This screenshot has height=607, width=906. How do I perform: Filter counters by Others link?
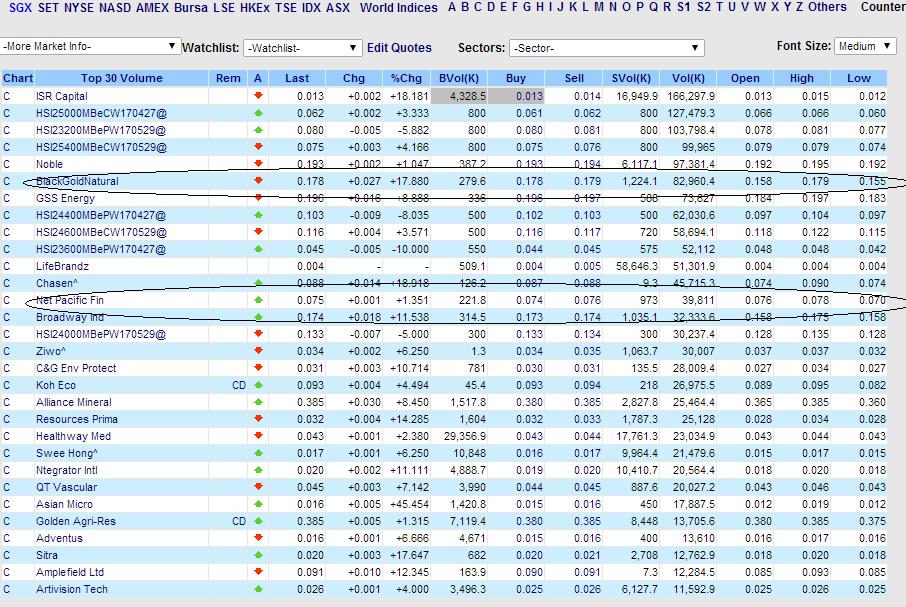(x=827, y=7)
